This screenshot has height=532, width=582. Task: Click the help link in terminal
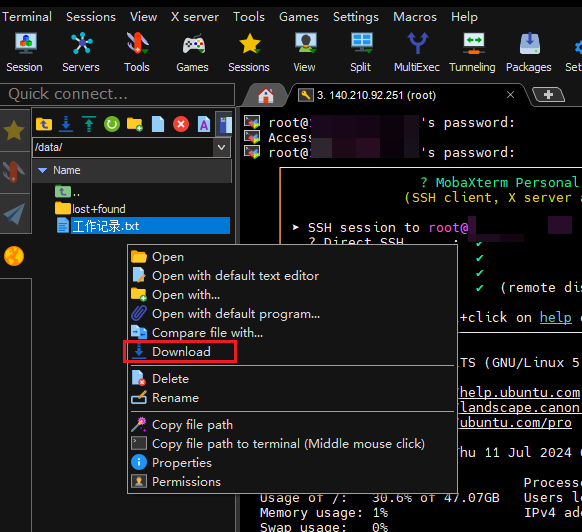555,317
